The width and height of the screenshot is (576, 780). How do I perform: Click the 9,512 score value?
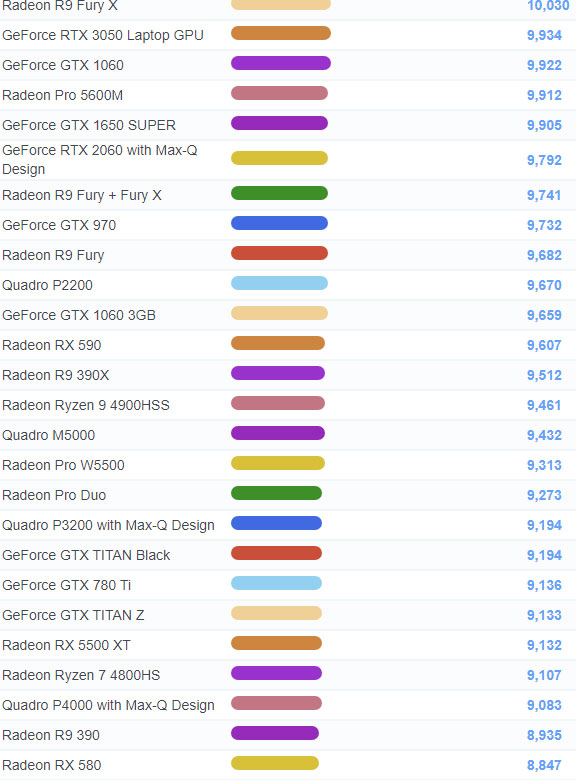(544, 375)
